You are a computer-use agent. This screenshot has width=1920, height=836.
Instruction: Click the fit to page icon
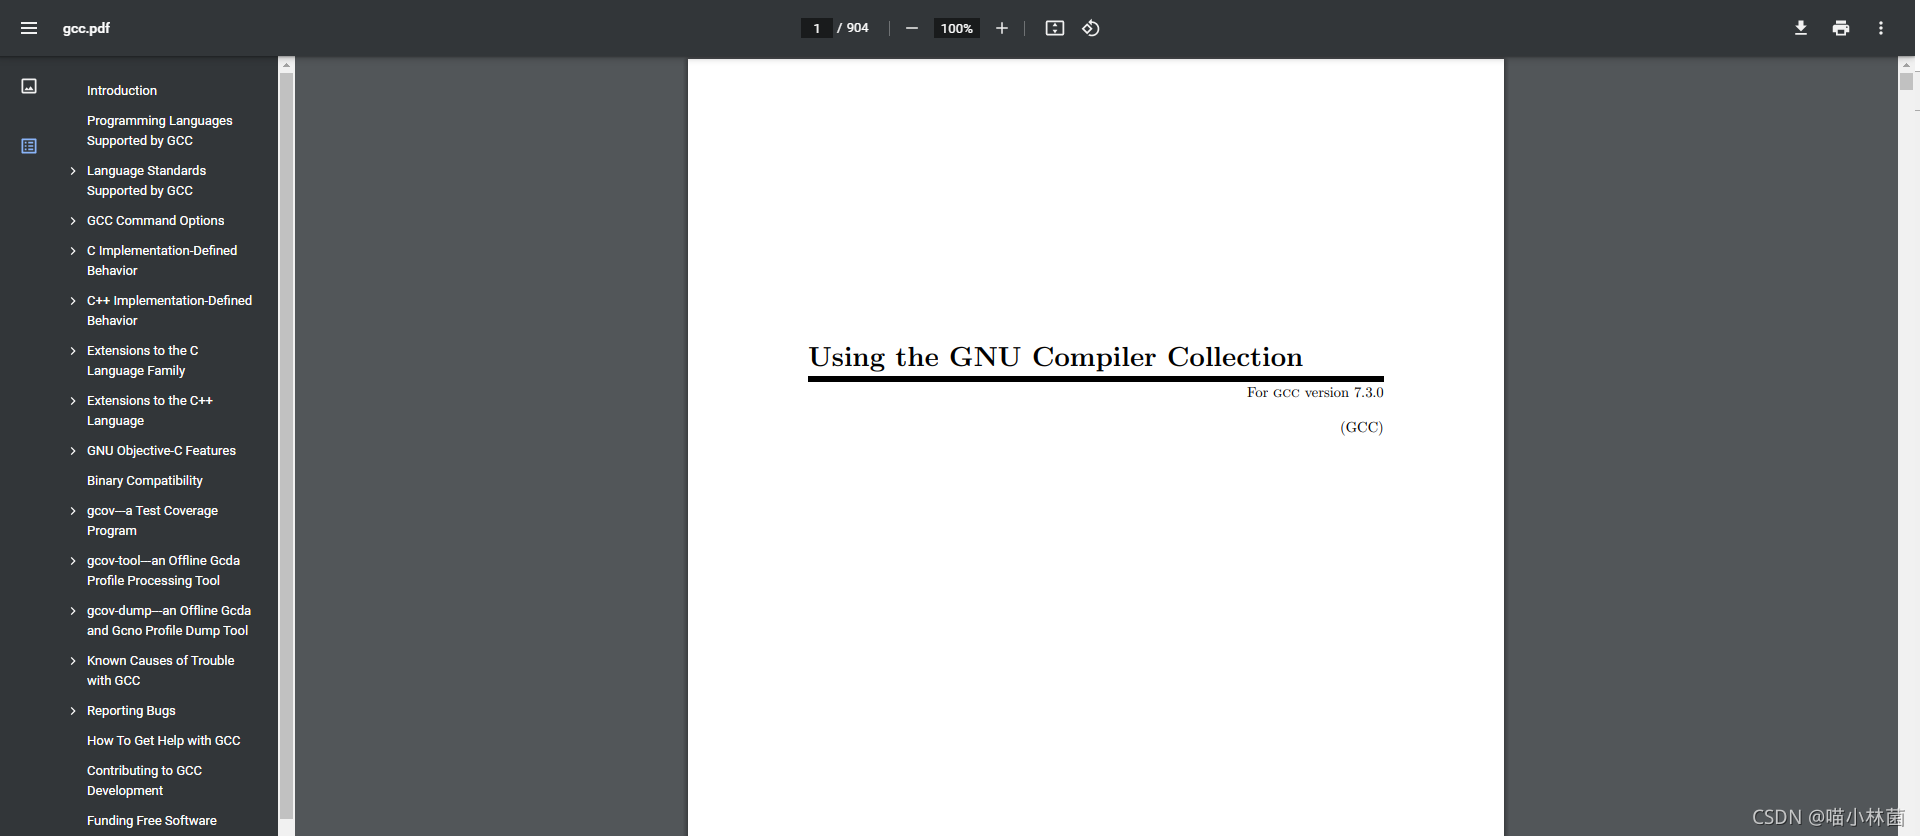pos(1055,28)
